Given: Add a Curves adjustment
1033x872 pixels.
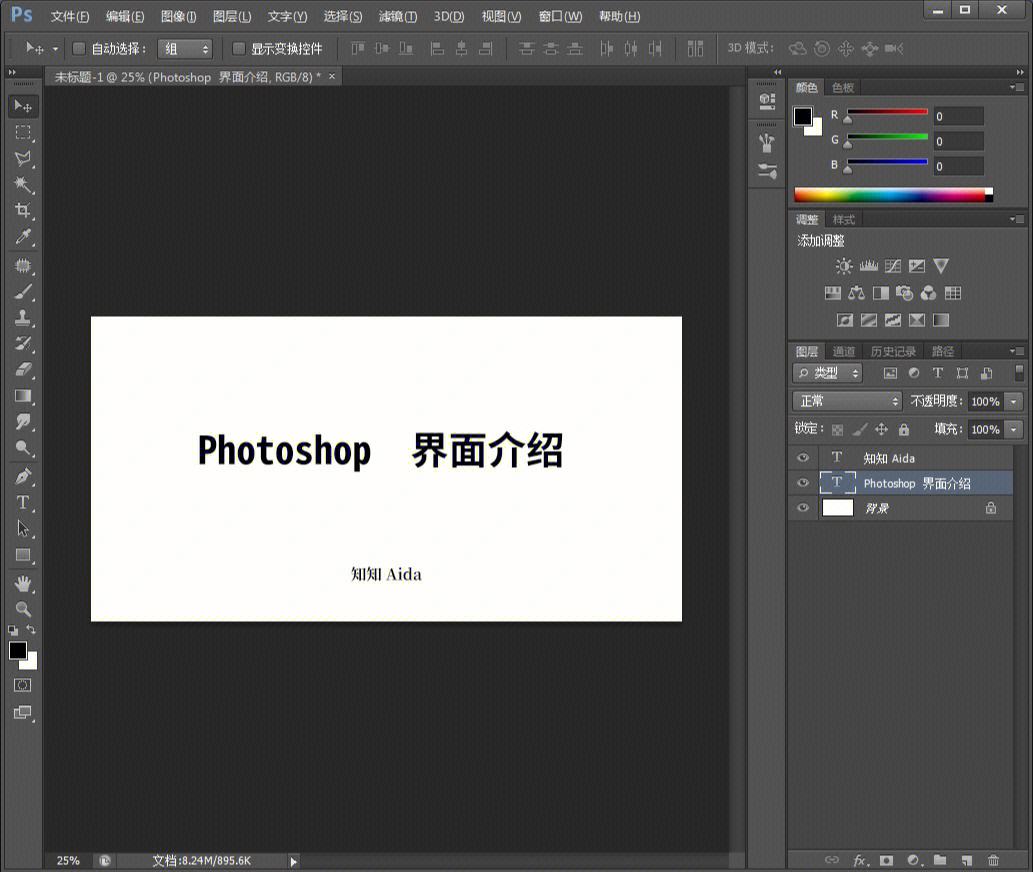Looking at the screenshot, I should [x=893, y=266].
